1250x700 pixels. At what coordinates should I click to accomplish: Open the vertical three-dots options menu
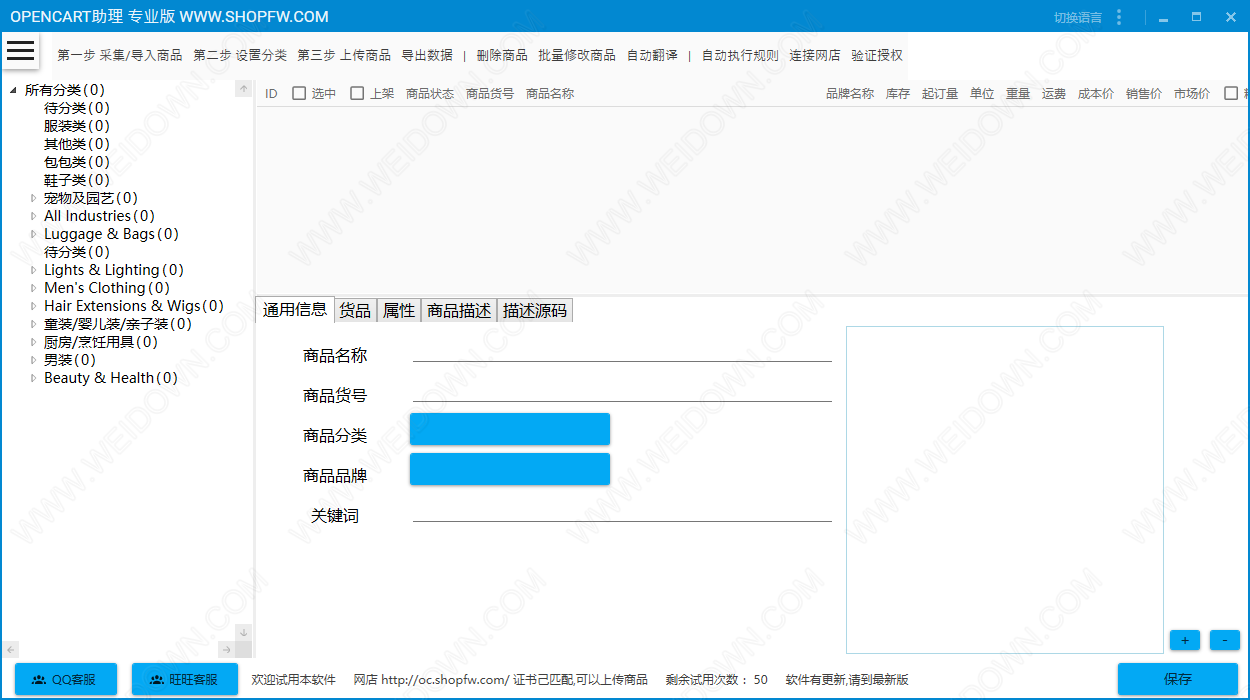pos(1119,17)
